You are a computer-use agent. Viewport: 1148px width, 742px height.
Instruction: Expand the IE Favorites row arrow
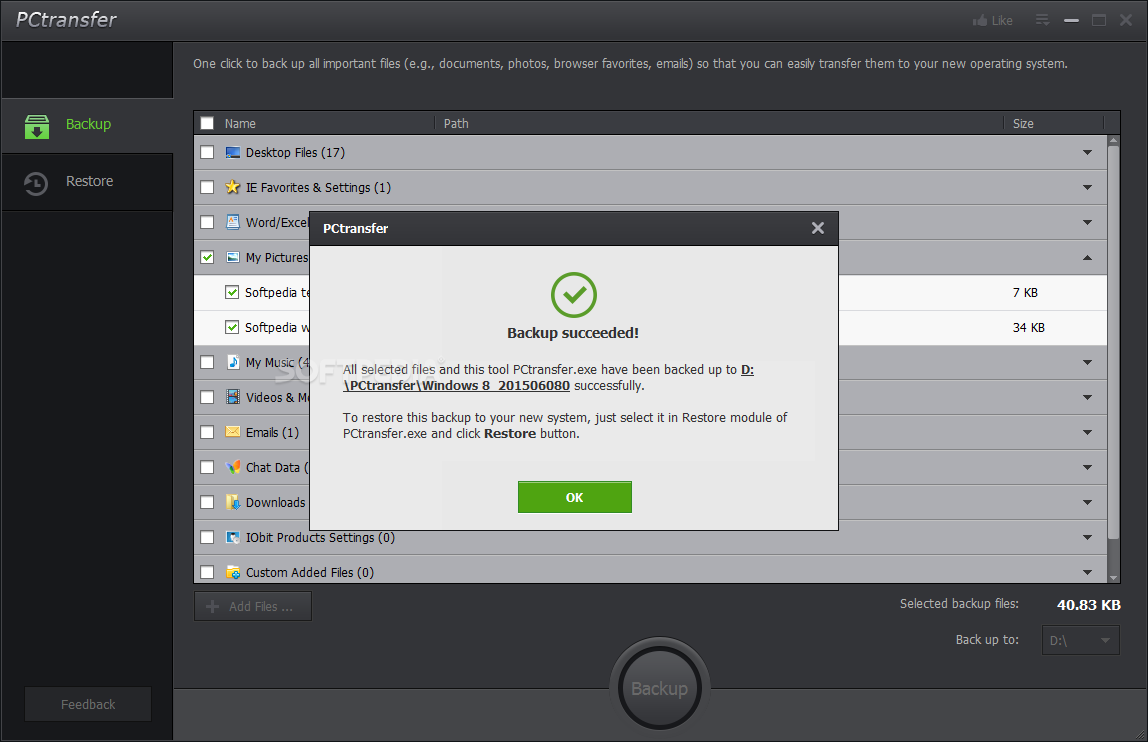pyautogui.click(x=1087, y=188)
